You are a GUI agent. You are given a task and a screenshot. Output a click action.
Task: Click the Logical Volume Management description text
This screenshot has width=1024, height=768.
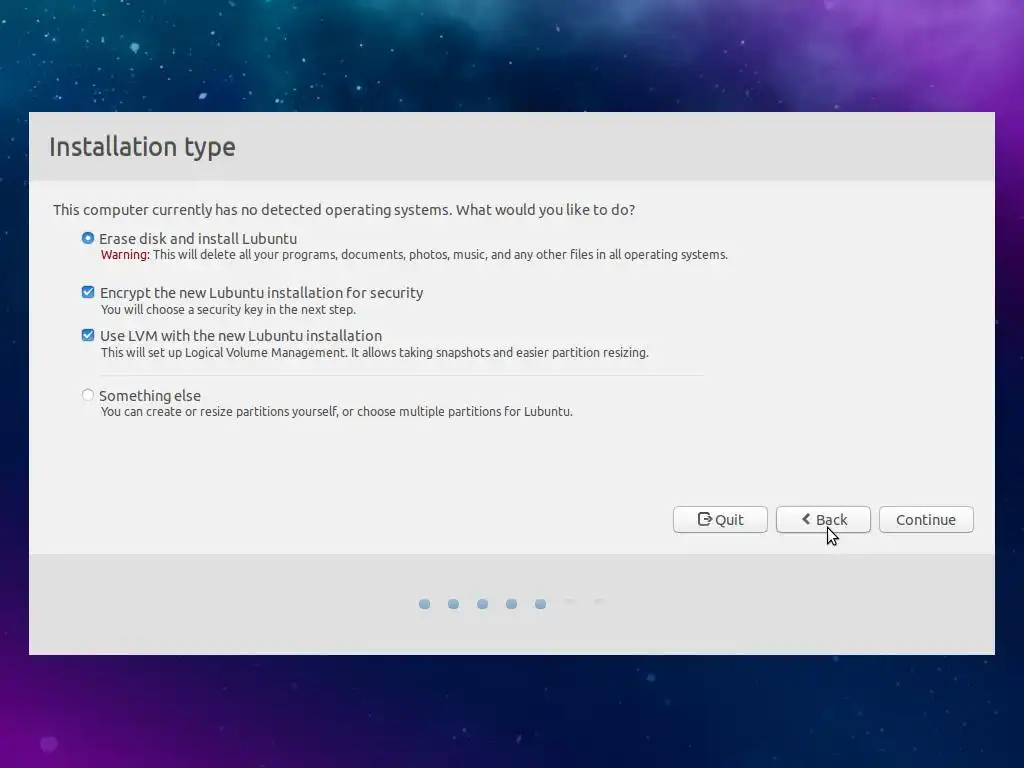(374, 353)
